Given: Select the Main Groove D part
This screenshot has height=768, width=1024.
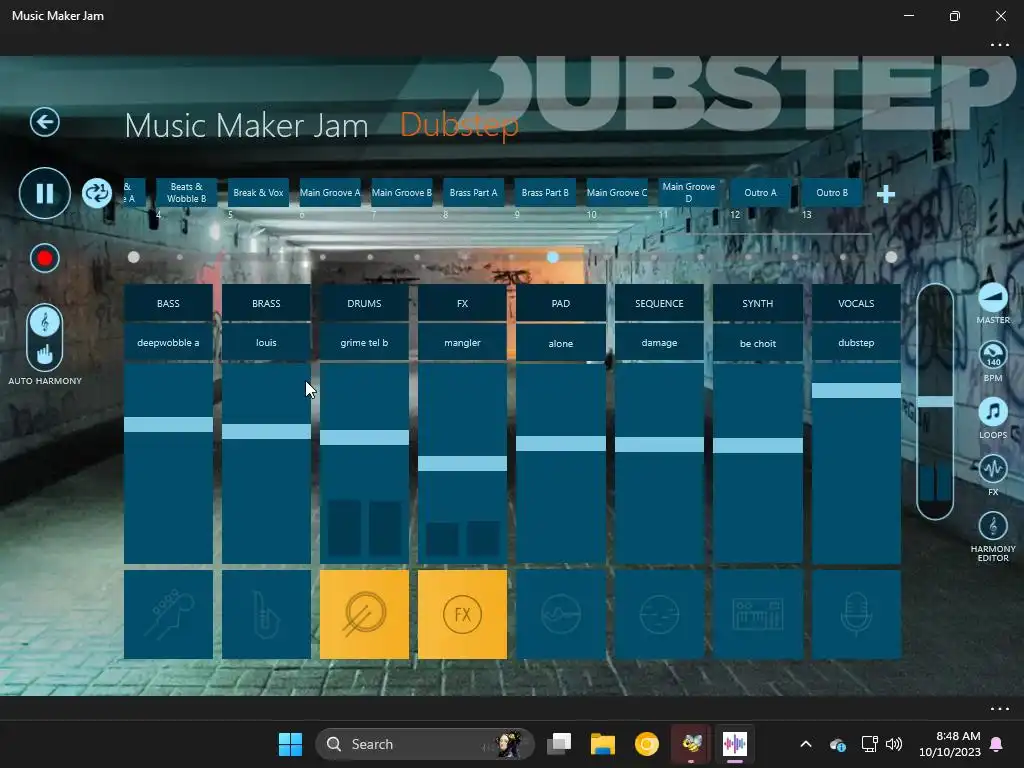Looking at the screenshot, I should click(689, 193).
